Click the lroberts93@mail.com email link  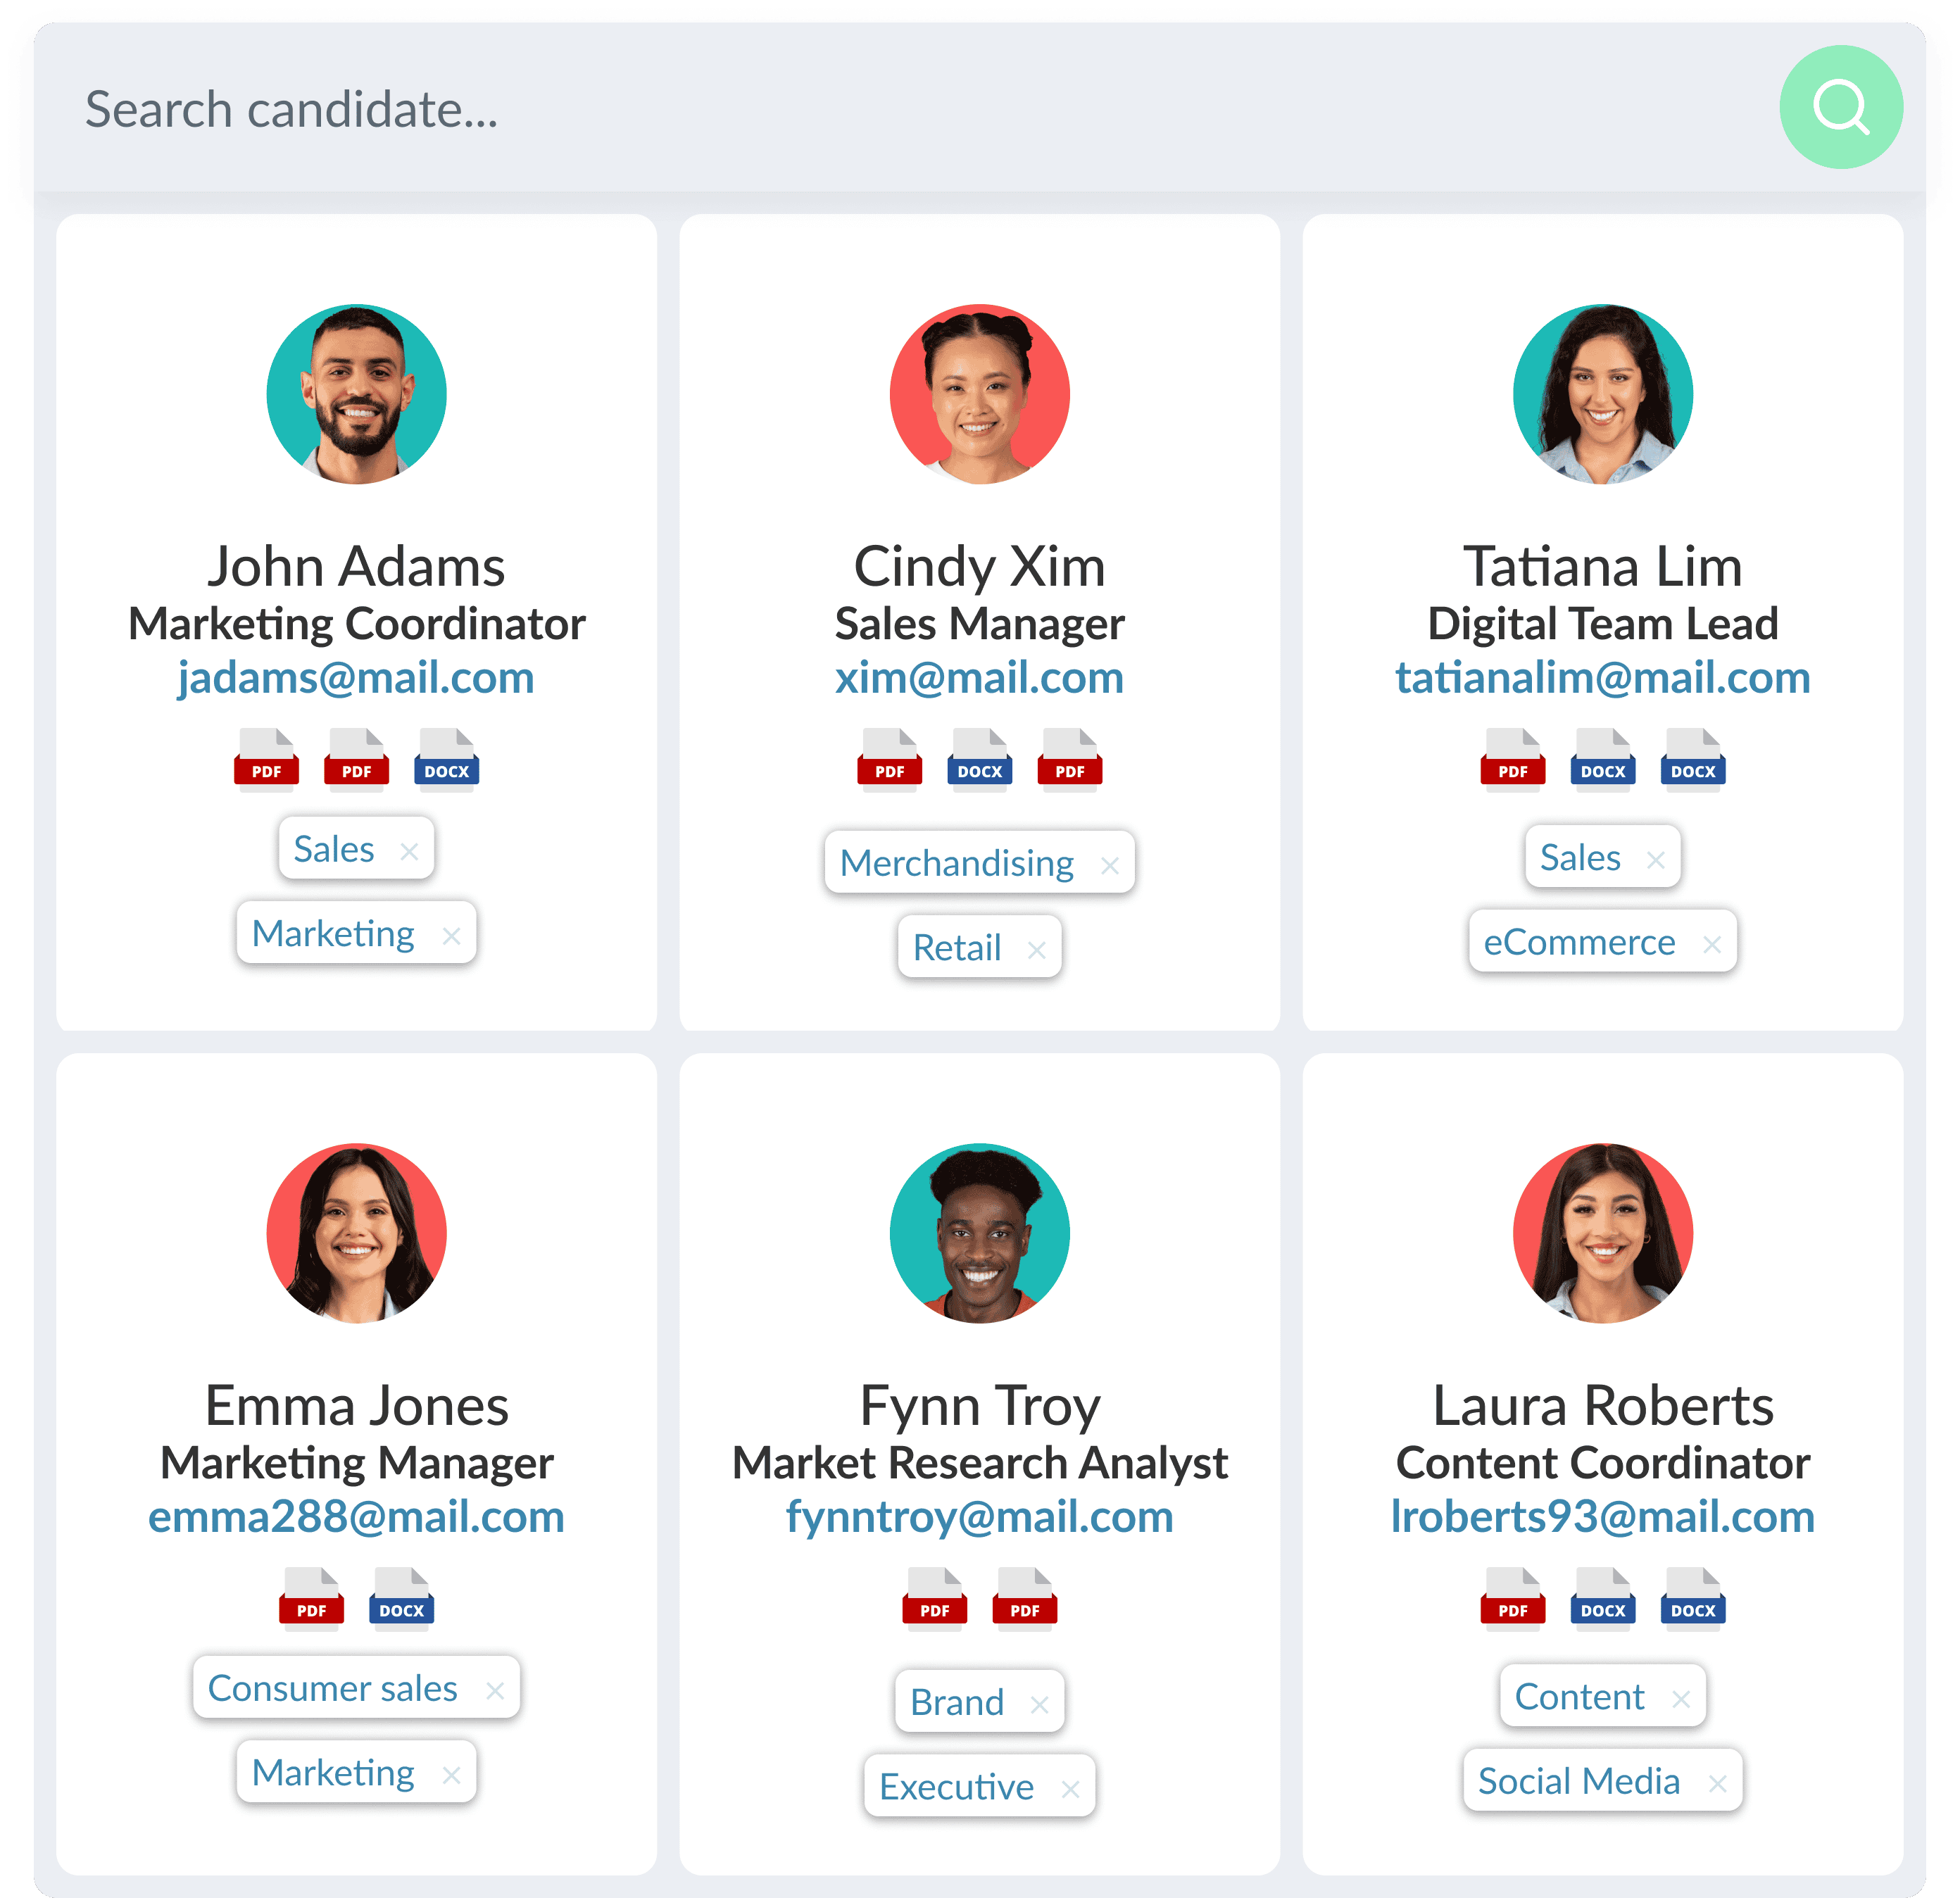coord(1602,1517)
